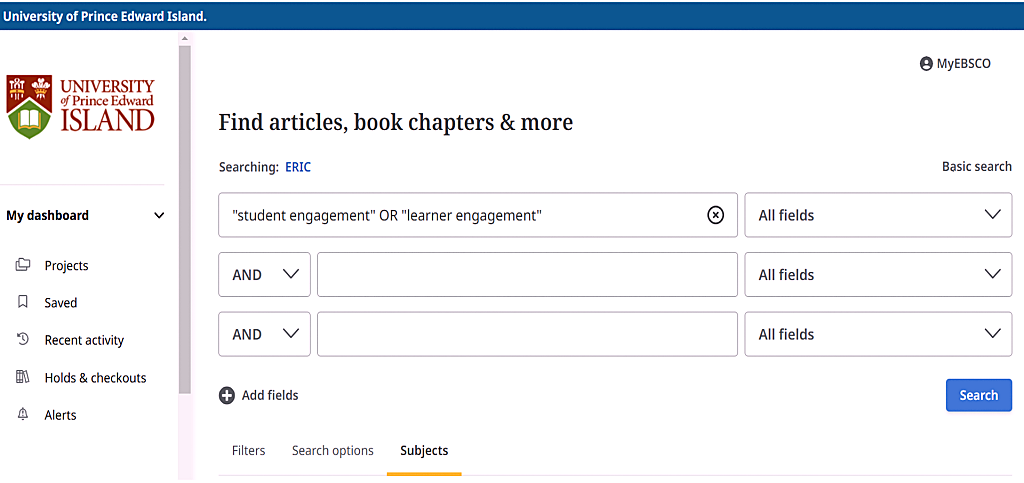1024x483 pixels.
Task: Open first row All fields dropdown
Action: point(878,215)
